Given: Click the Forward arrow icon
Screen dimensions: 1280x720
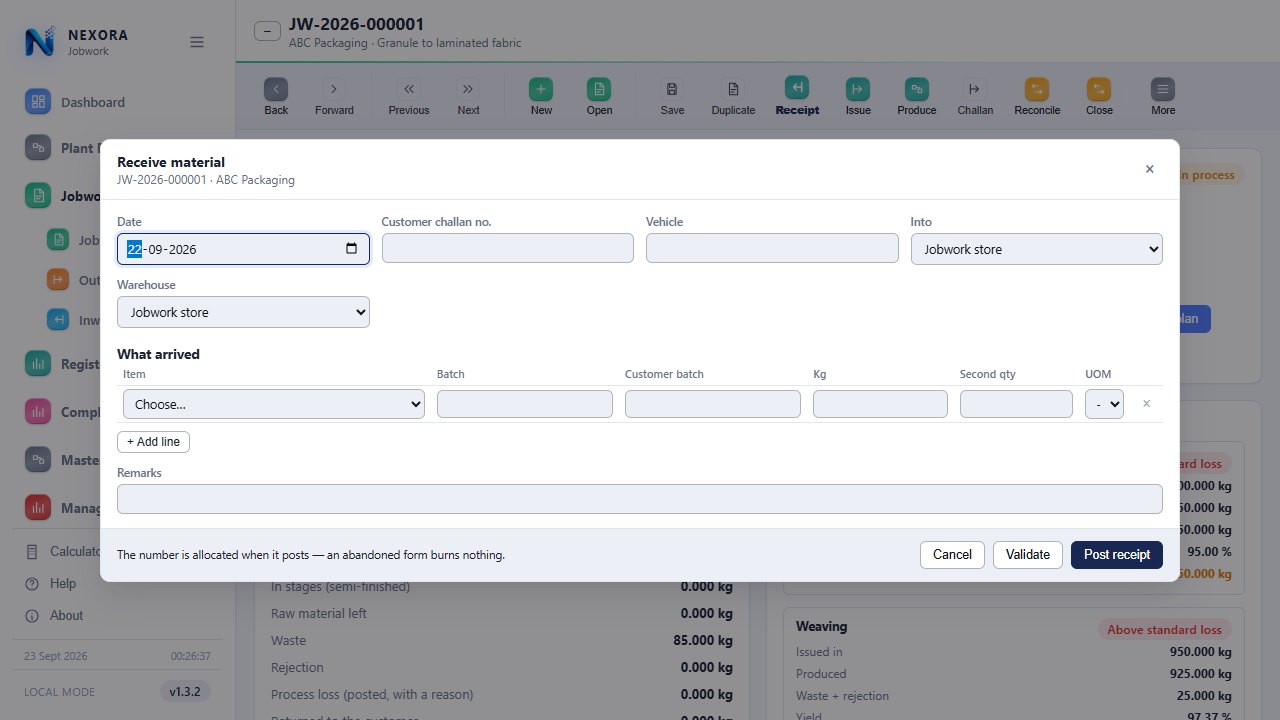Looking at the screenshot, I should 334,89.
